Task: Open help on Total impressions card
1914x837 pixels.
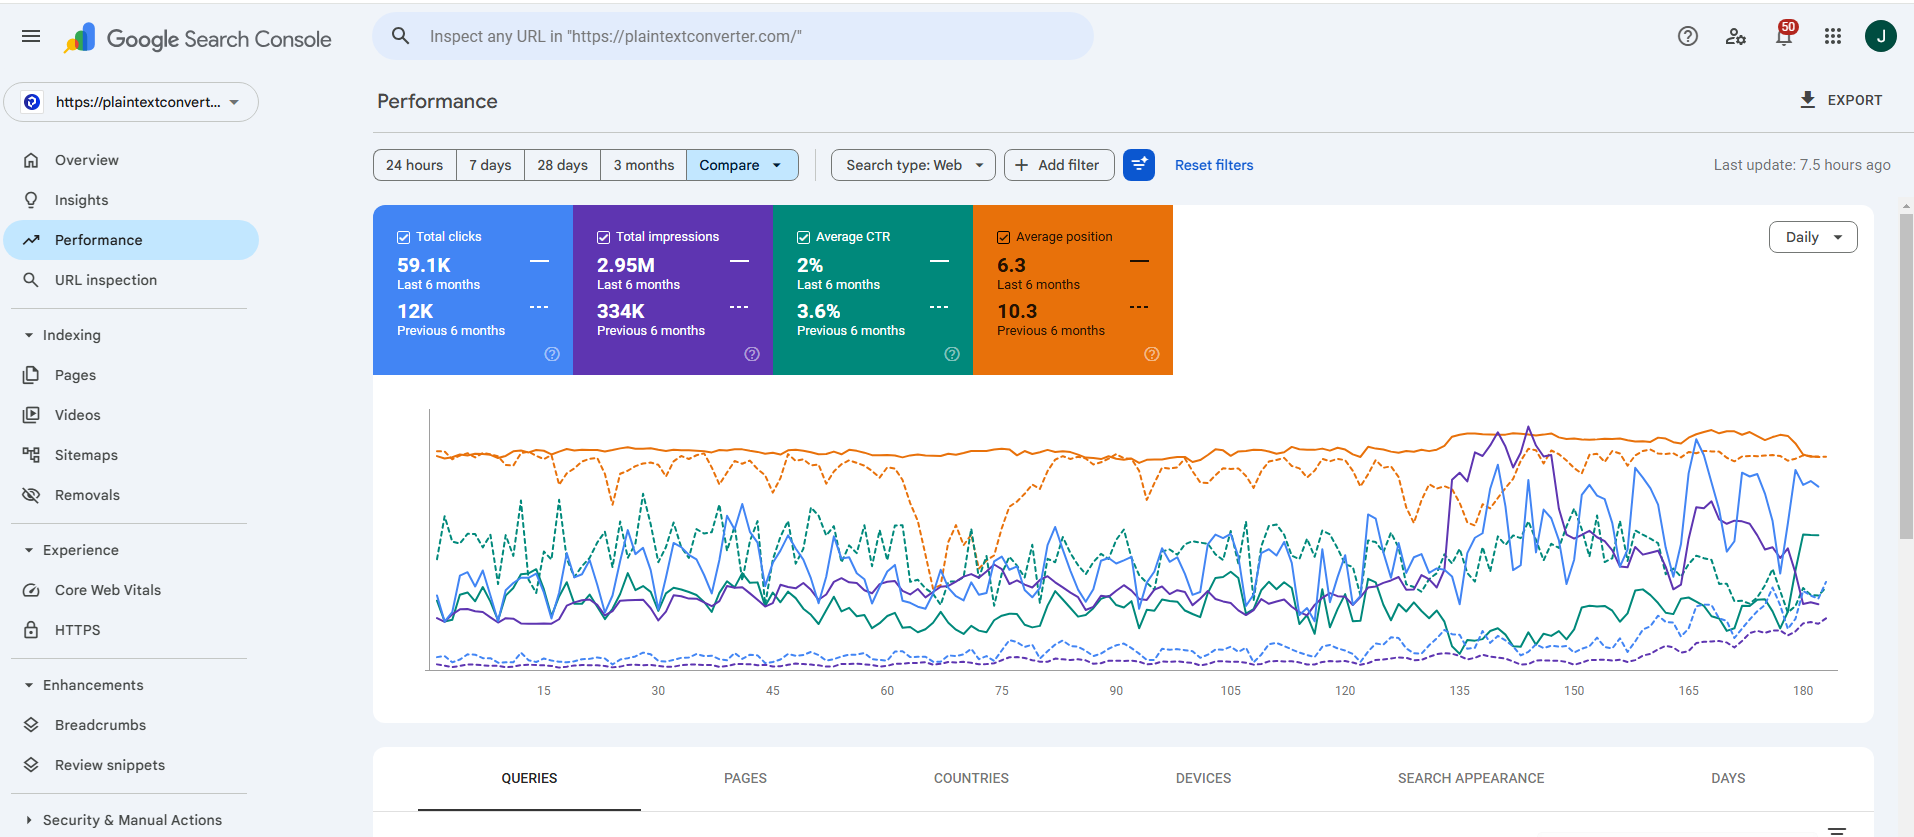Action: click(752, 354)
